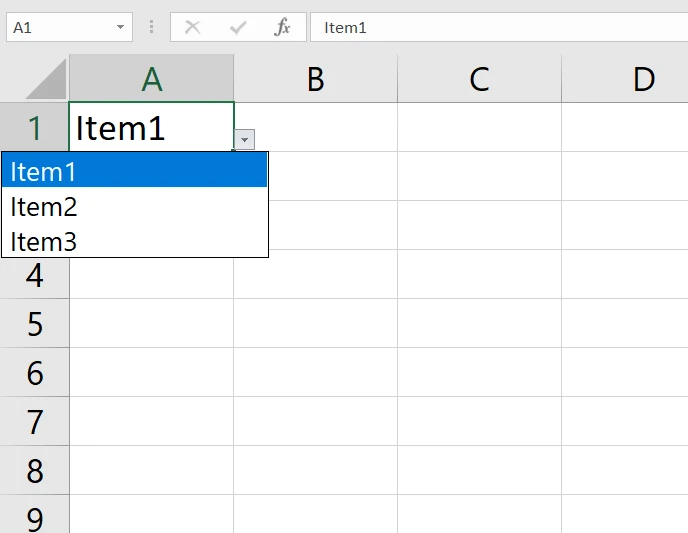Choose Item1 from the dropdown list

pyautogui.click(x=134, y=172)
